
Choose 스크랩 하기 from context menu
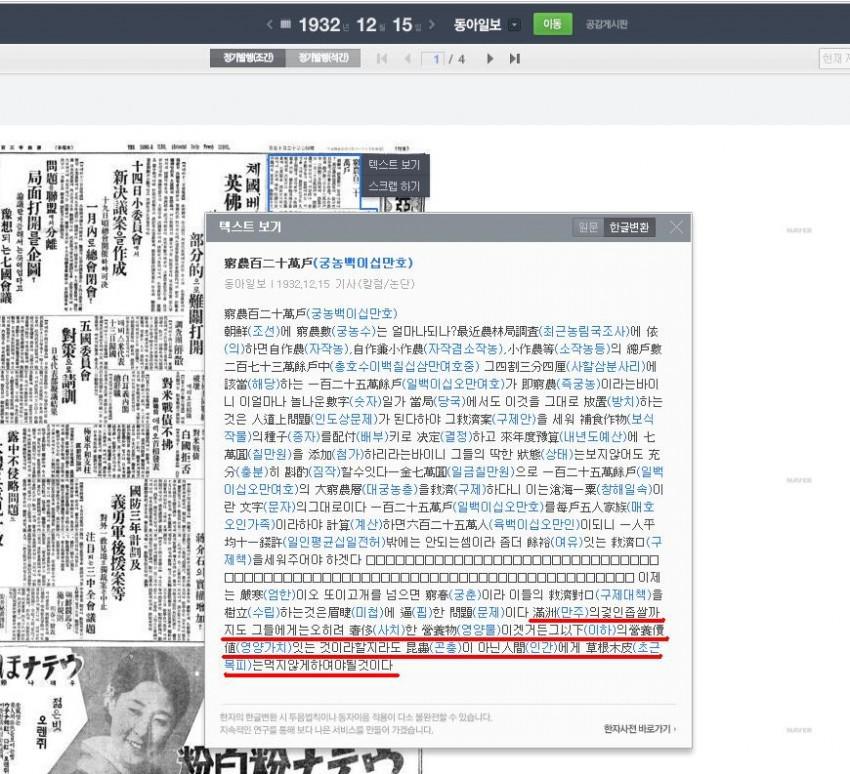tap(394, 186)
